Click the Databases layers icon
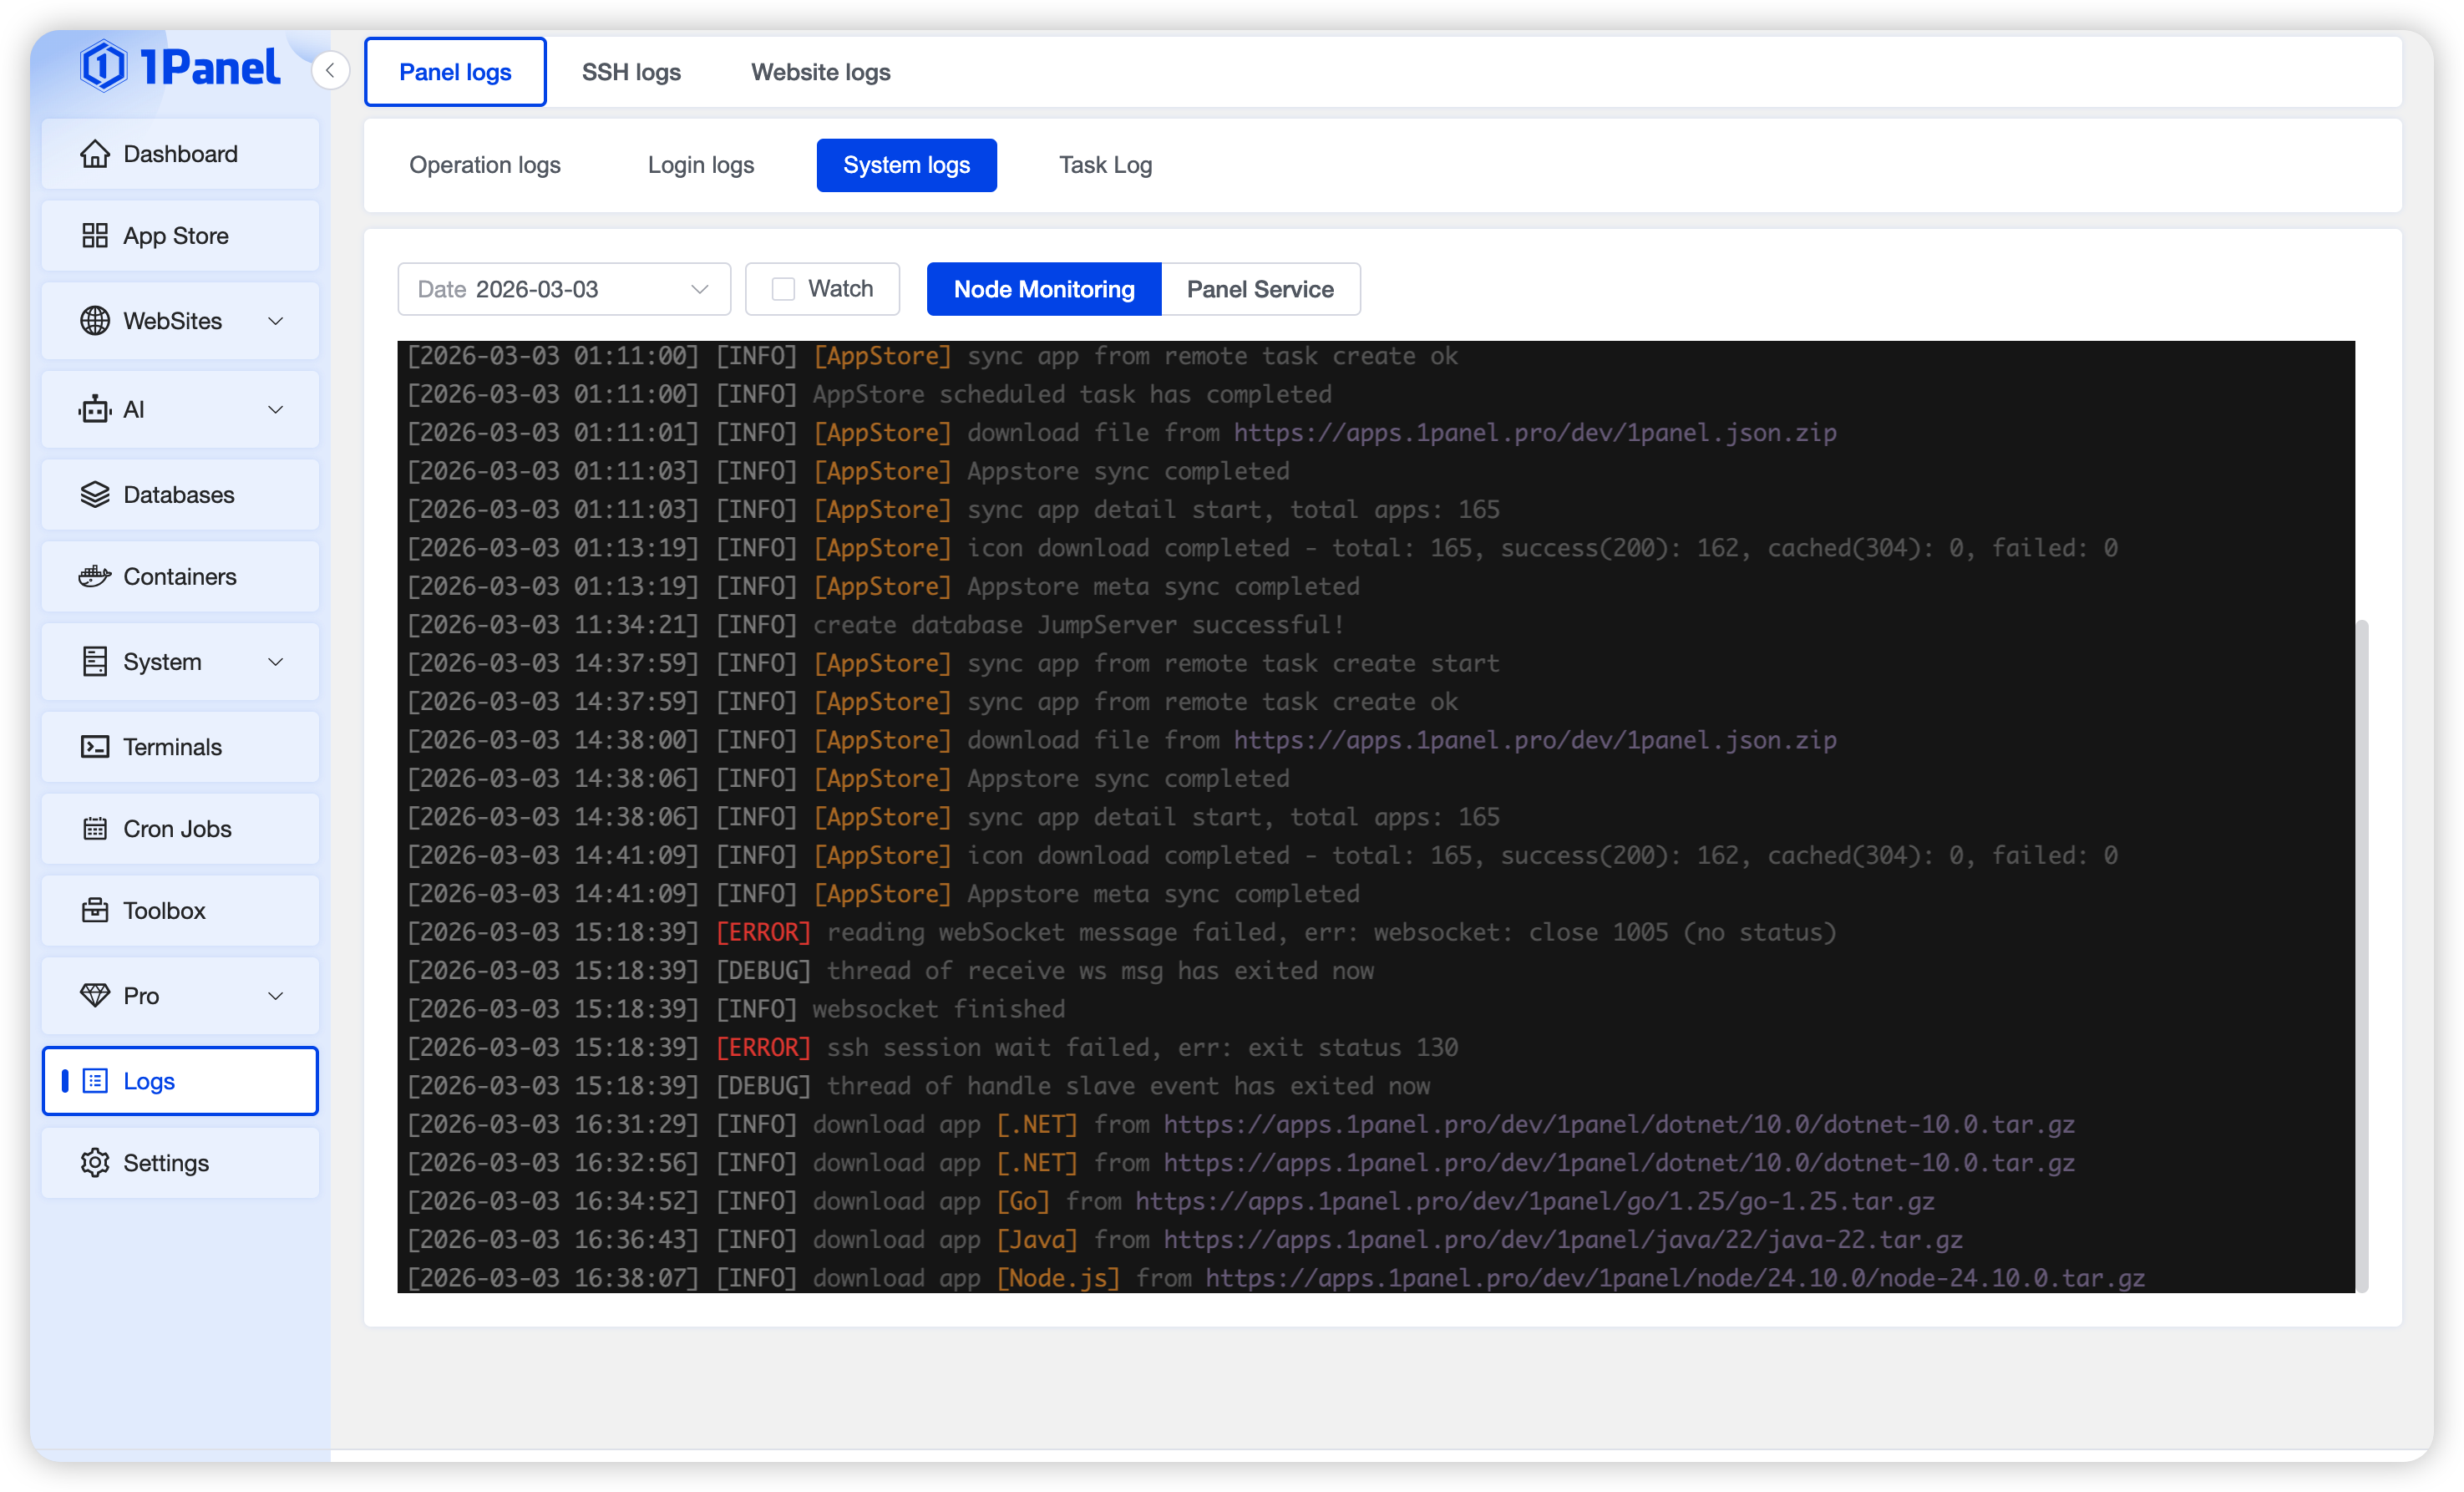2464x1492 pixels. pos(95,495)
